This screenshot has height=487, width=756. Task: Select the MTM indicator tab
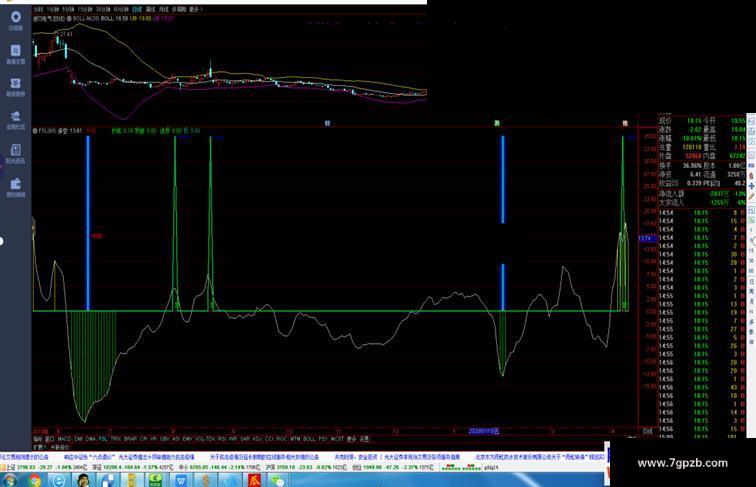click(x=295, y=439)
